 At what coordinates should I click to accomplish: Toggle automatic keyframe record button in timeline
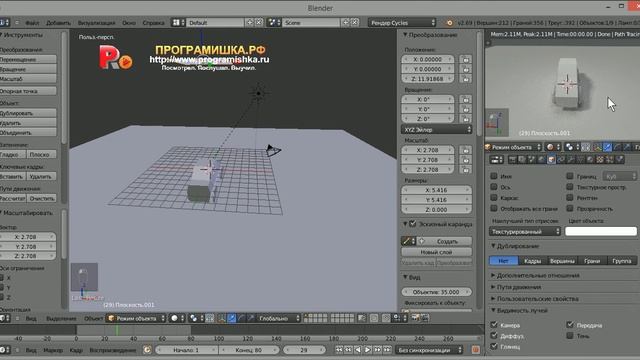click(476, 350)
